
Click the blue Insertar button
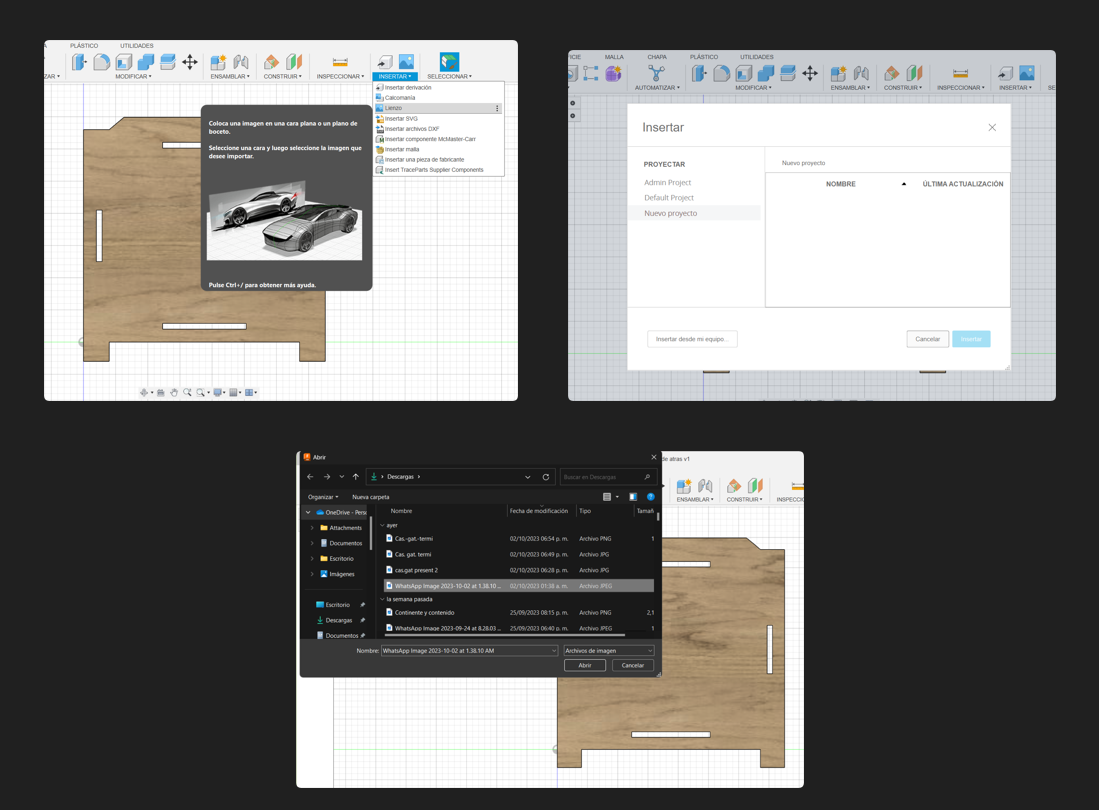coord(971,339)
